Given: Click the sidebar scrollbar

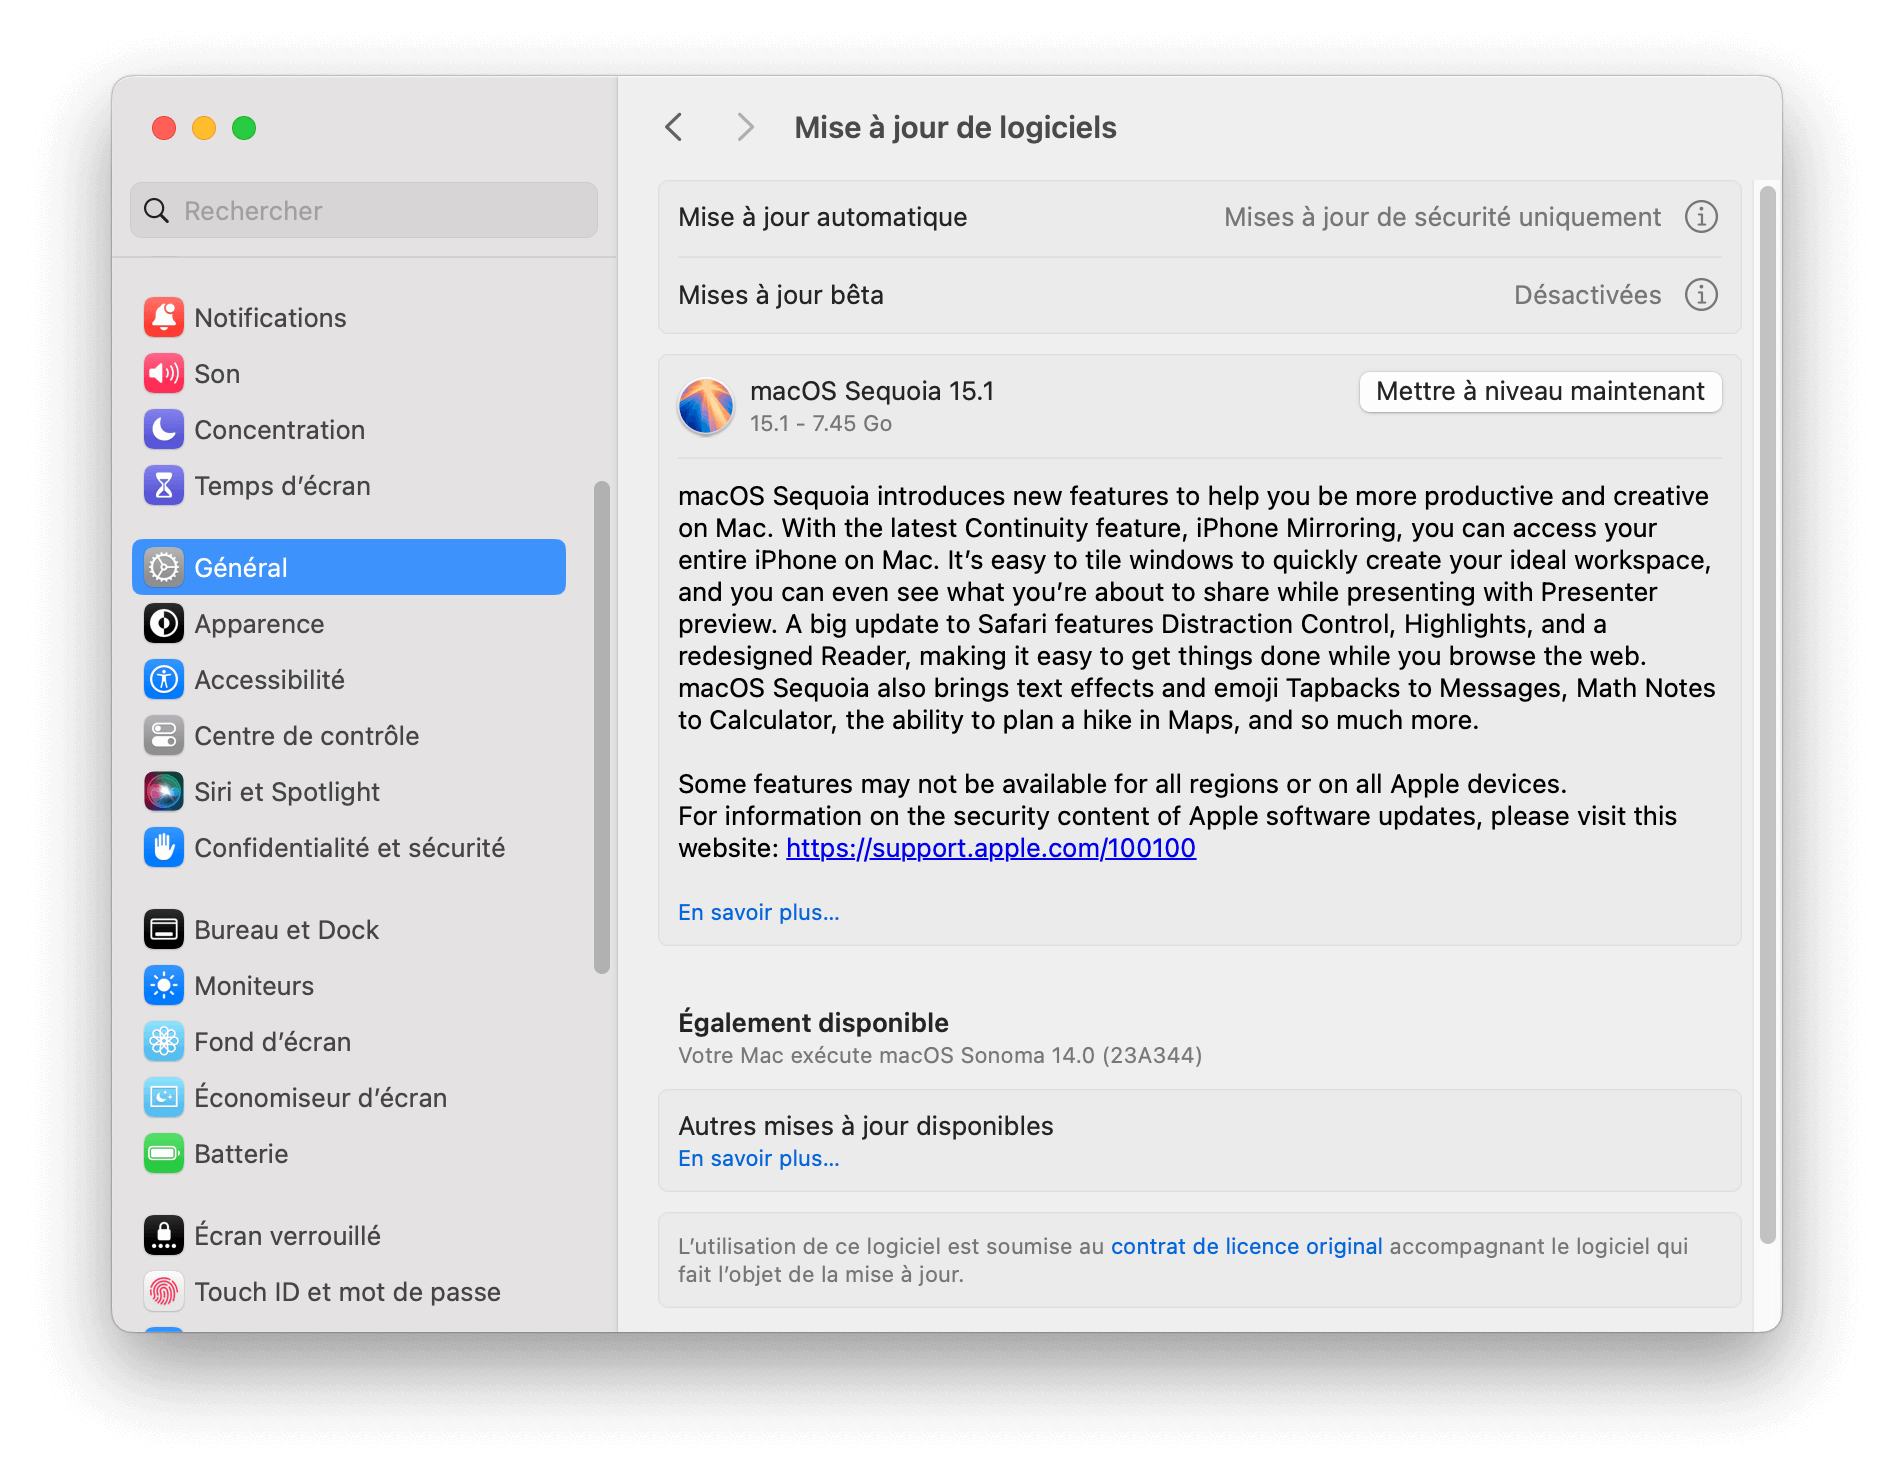Looking at the screenshot, I should 602,727.
